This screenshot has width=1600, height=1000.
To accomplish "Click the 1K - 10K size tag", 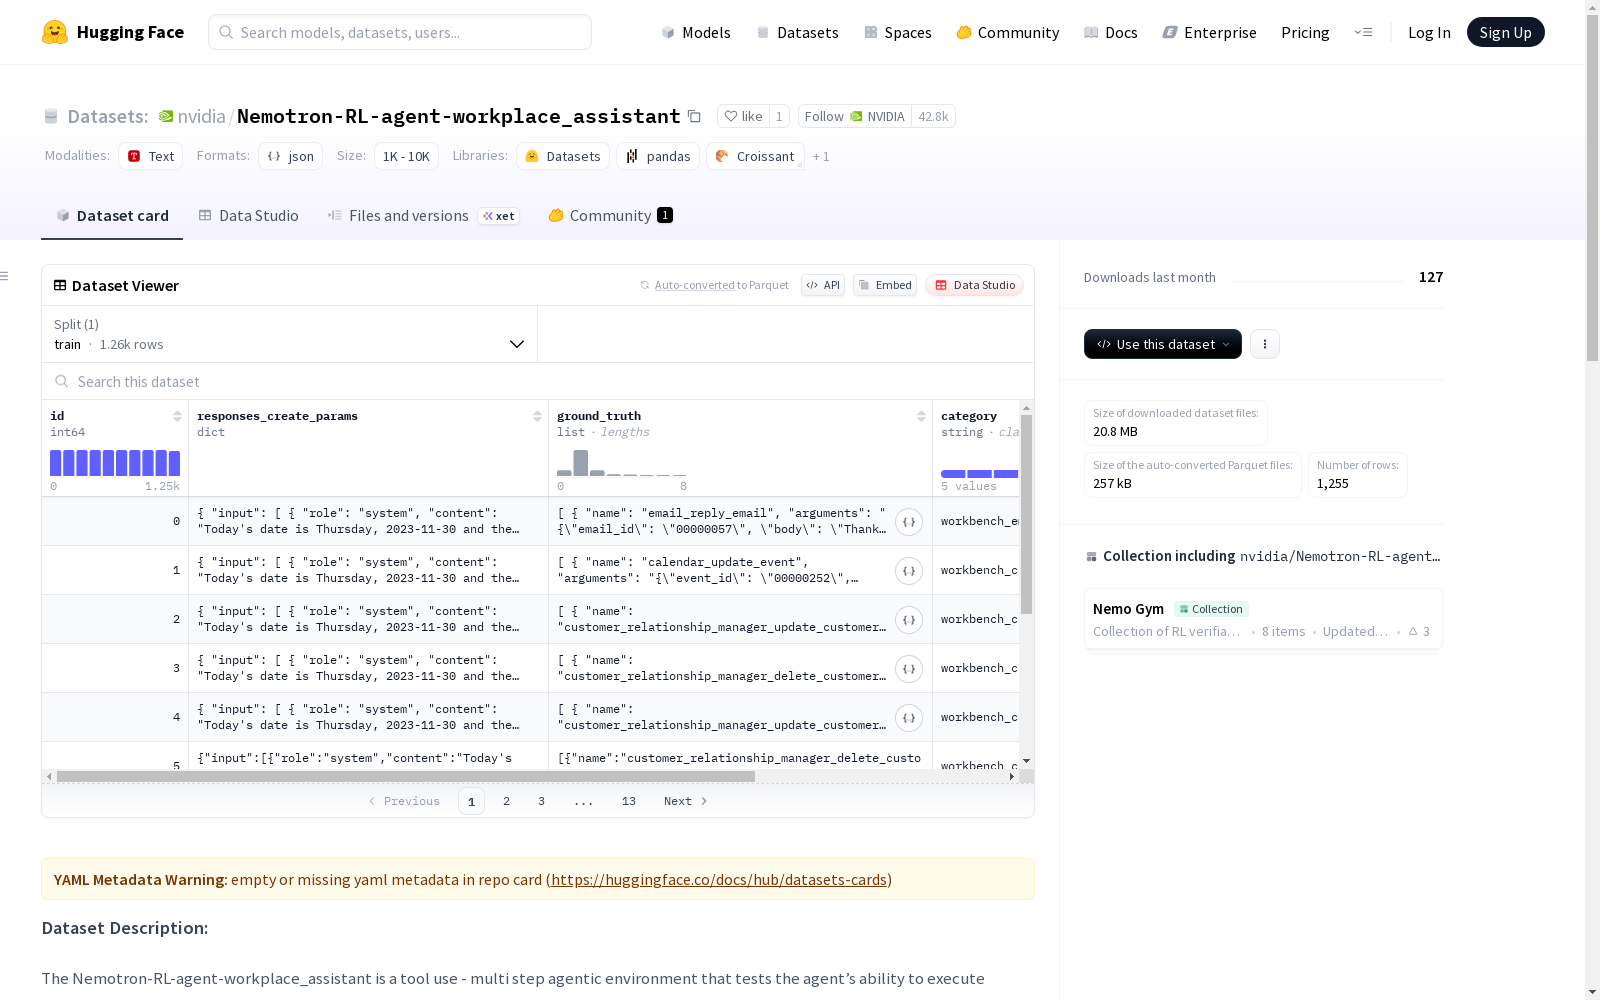I will (406, 156).
